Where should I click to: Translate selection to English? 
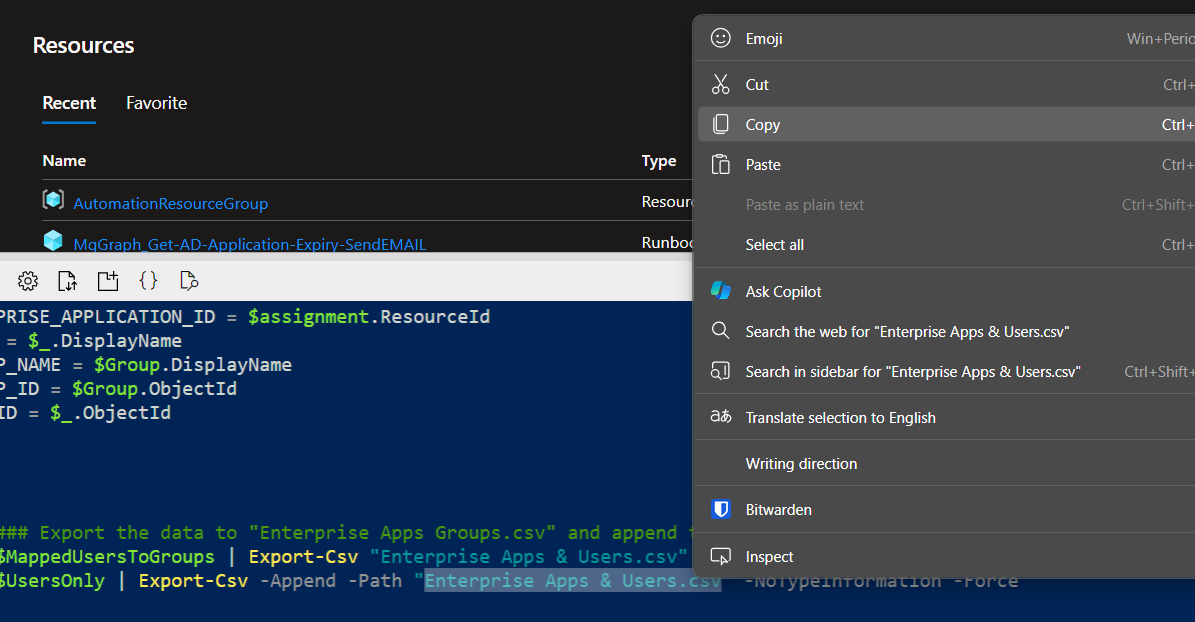click(x=840, y=418)
